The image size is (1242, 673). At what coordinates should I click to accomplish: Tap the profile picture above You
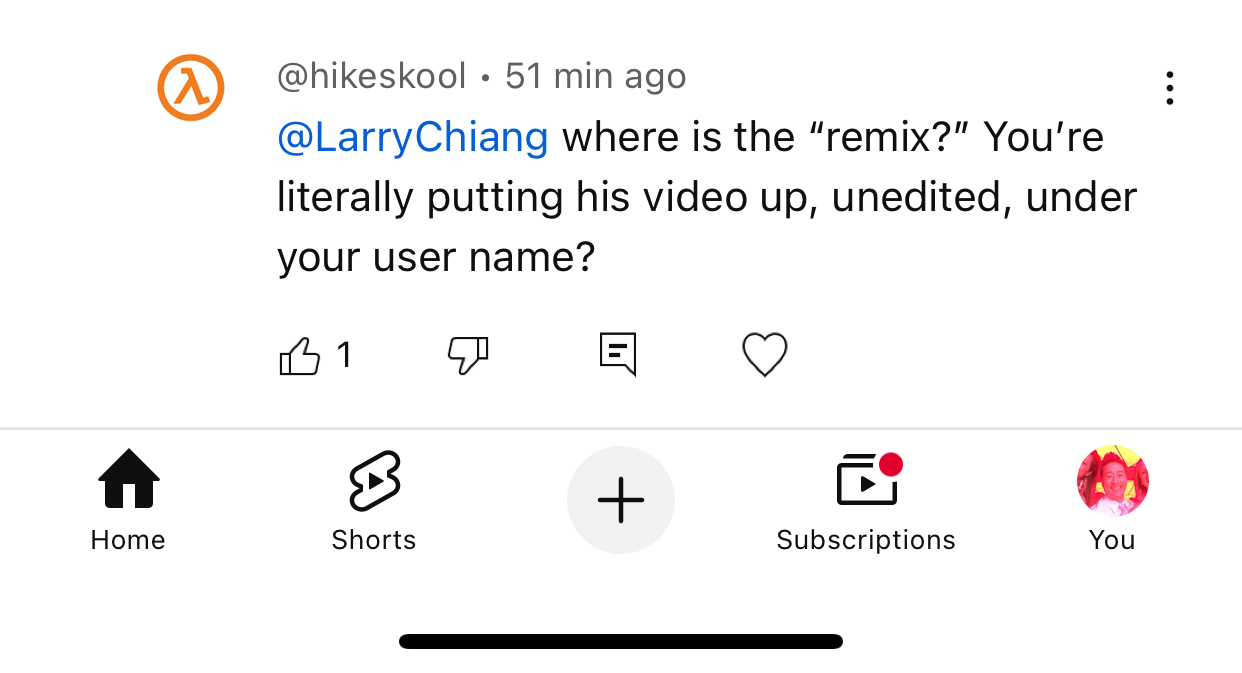point(1112,481)
